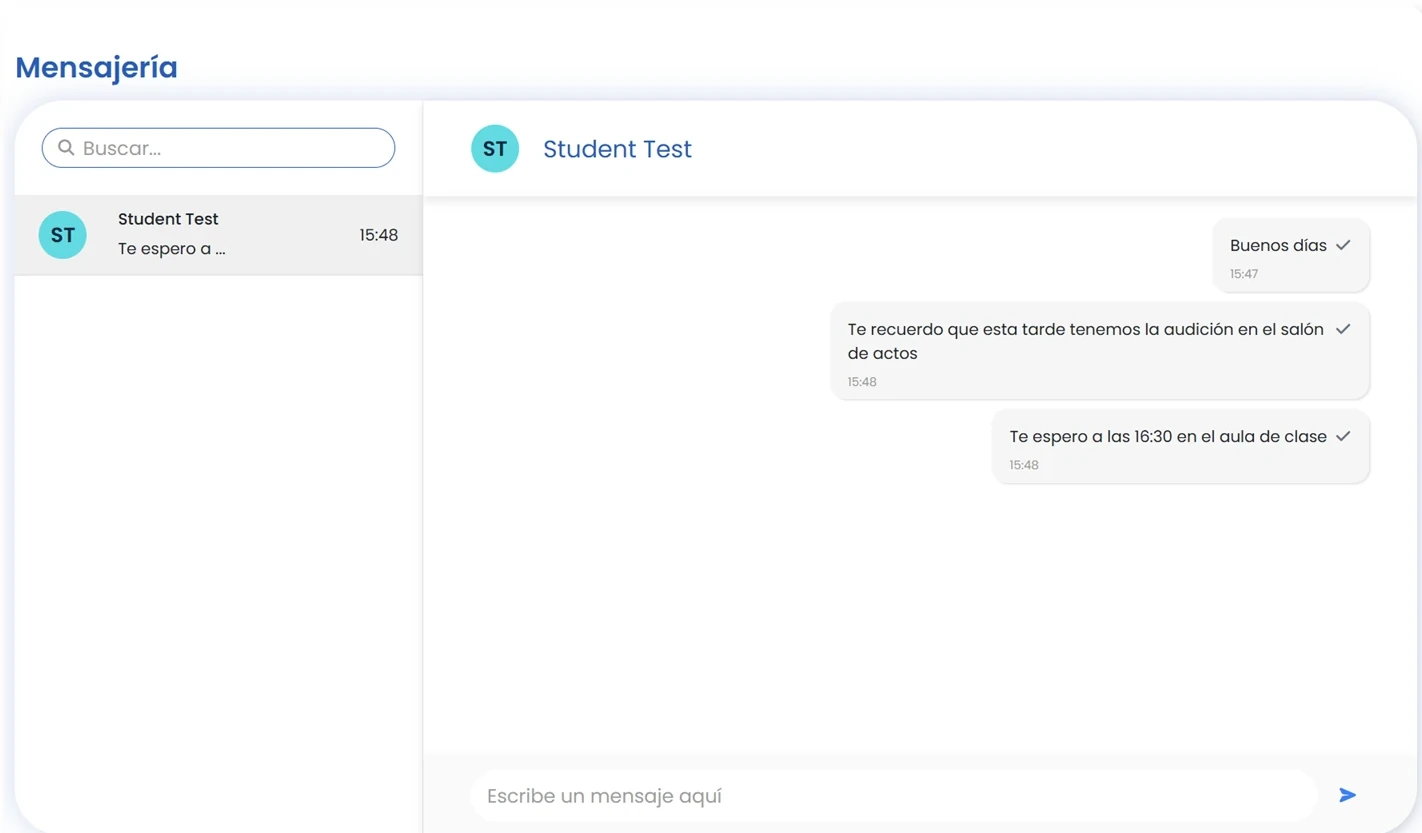Screen dimensions: 1422x833
Task: Click the 15:48 timestamp under the last message
Action: [1023, 464]
